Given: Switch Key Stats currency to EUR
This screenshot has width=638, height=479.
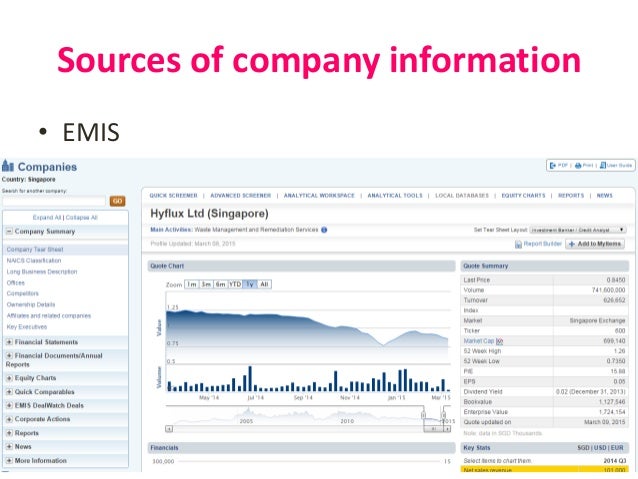Looking at the screenshot, I should [x=617, y=448].
